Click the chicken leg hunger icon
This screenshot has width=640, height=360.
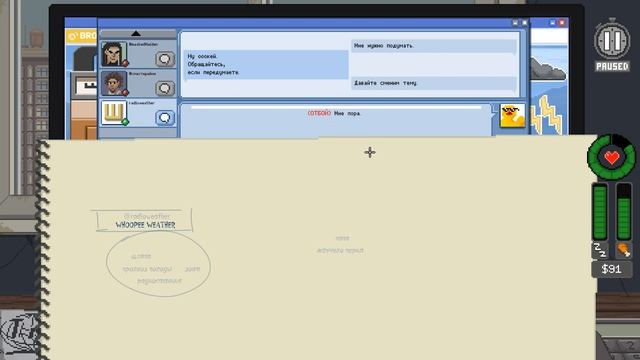coord(623,249)
